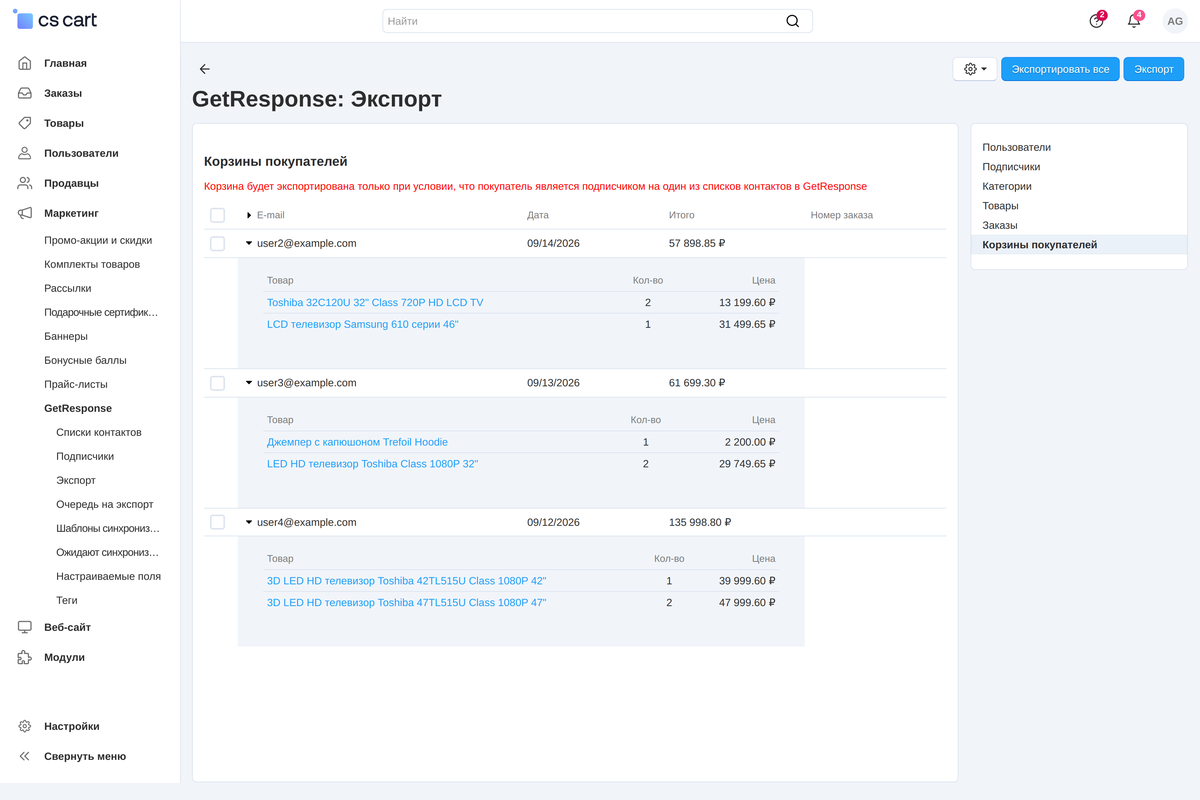Click the CS-Cart logo

pyautogui.click(x=56, y=20)
